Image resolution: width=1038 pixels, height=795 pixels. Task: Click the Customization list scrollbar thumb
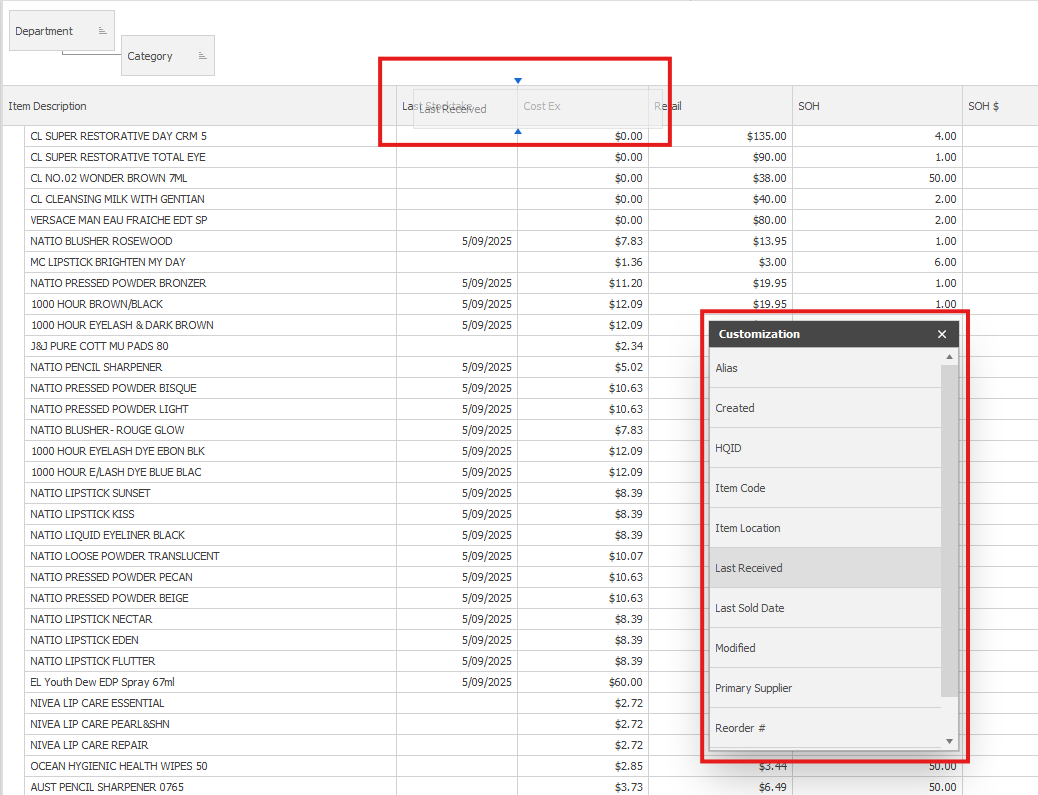(949, 530)
